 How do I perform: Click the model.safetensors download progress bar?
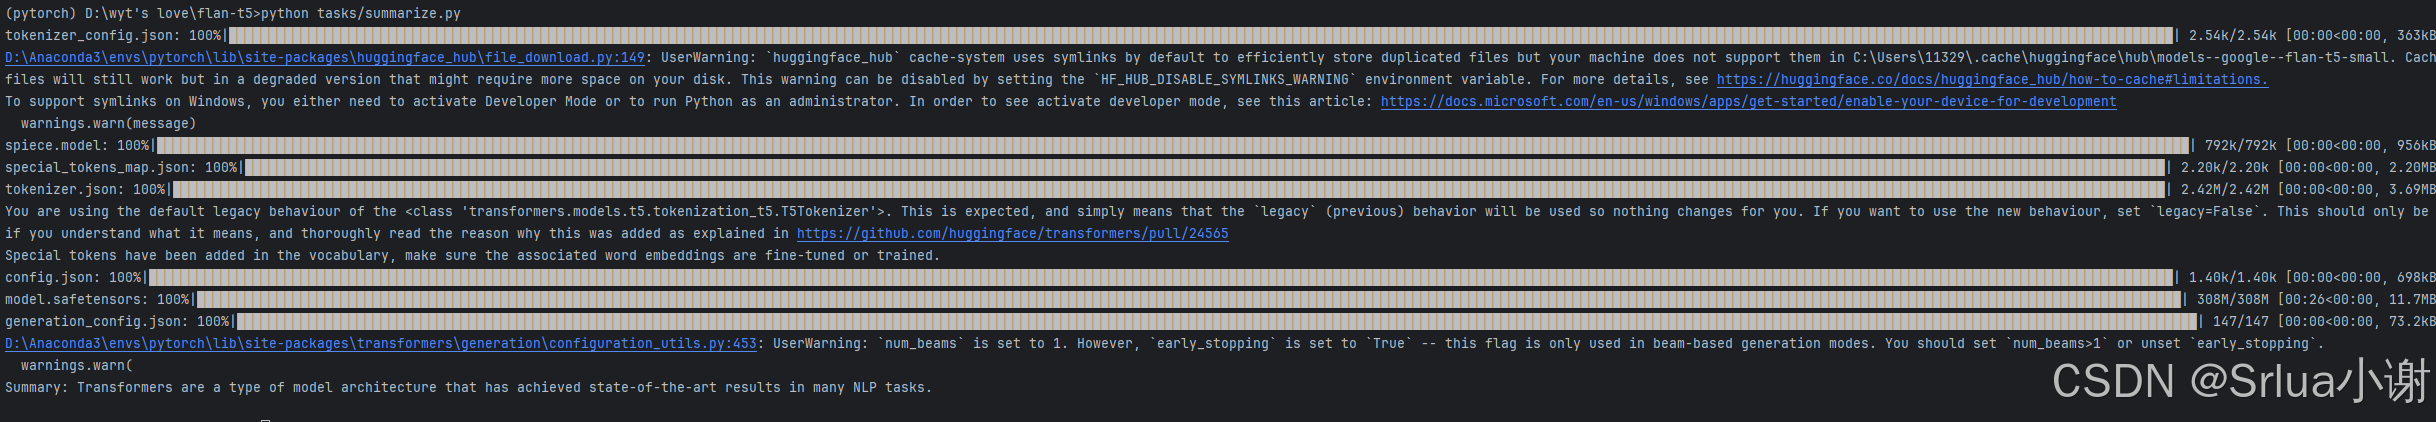coord(1189,300)
